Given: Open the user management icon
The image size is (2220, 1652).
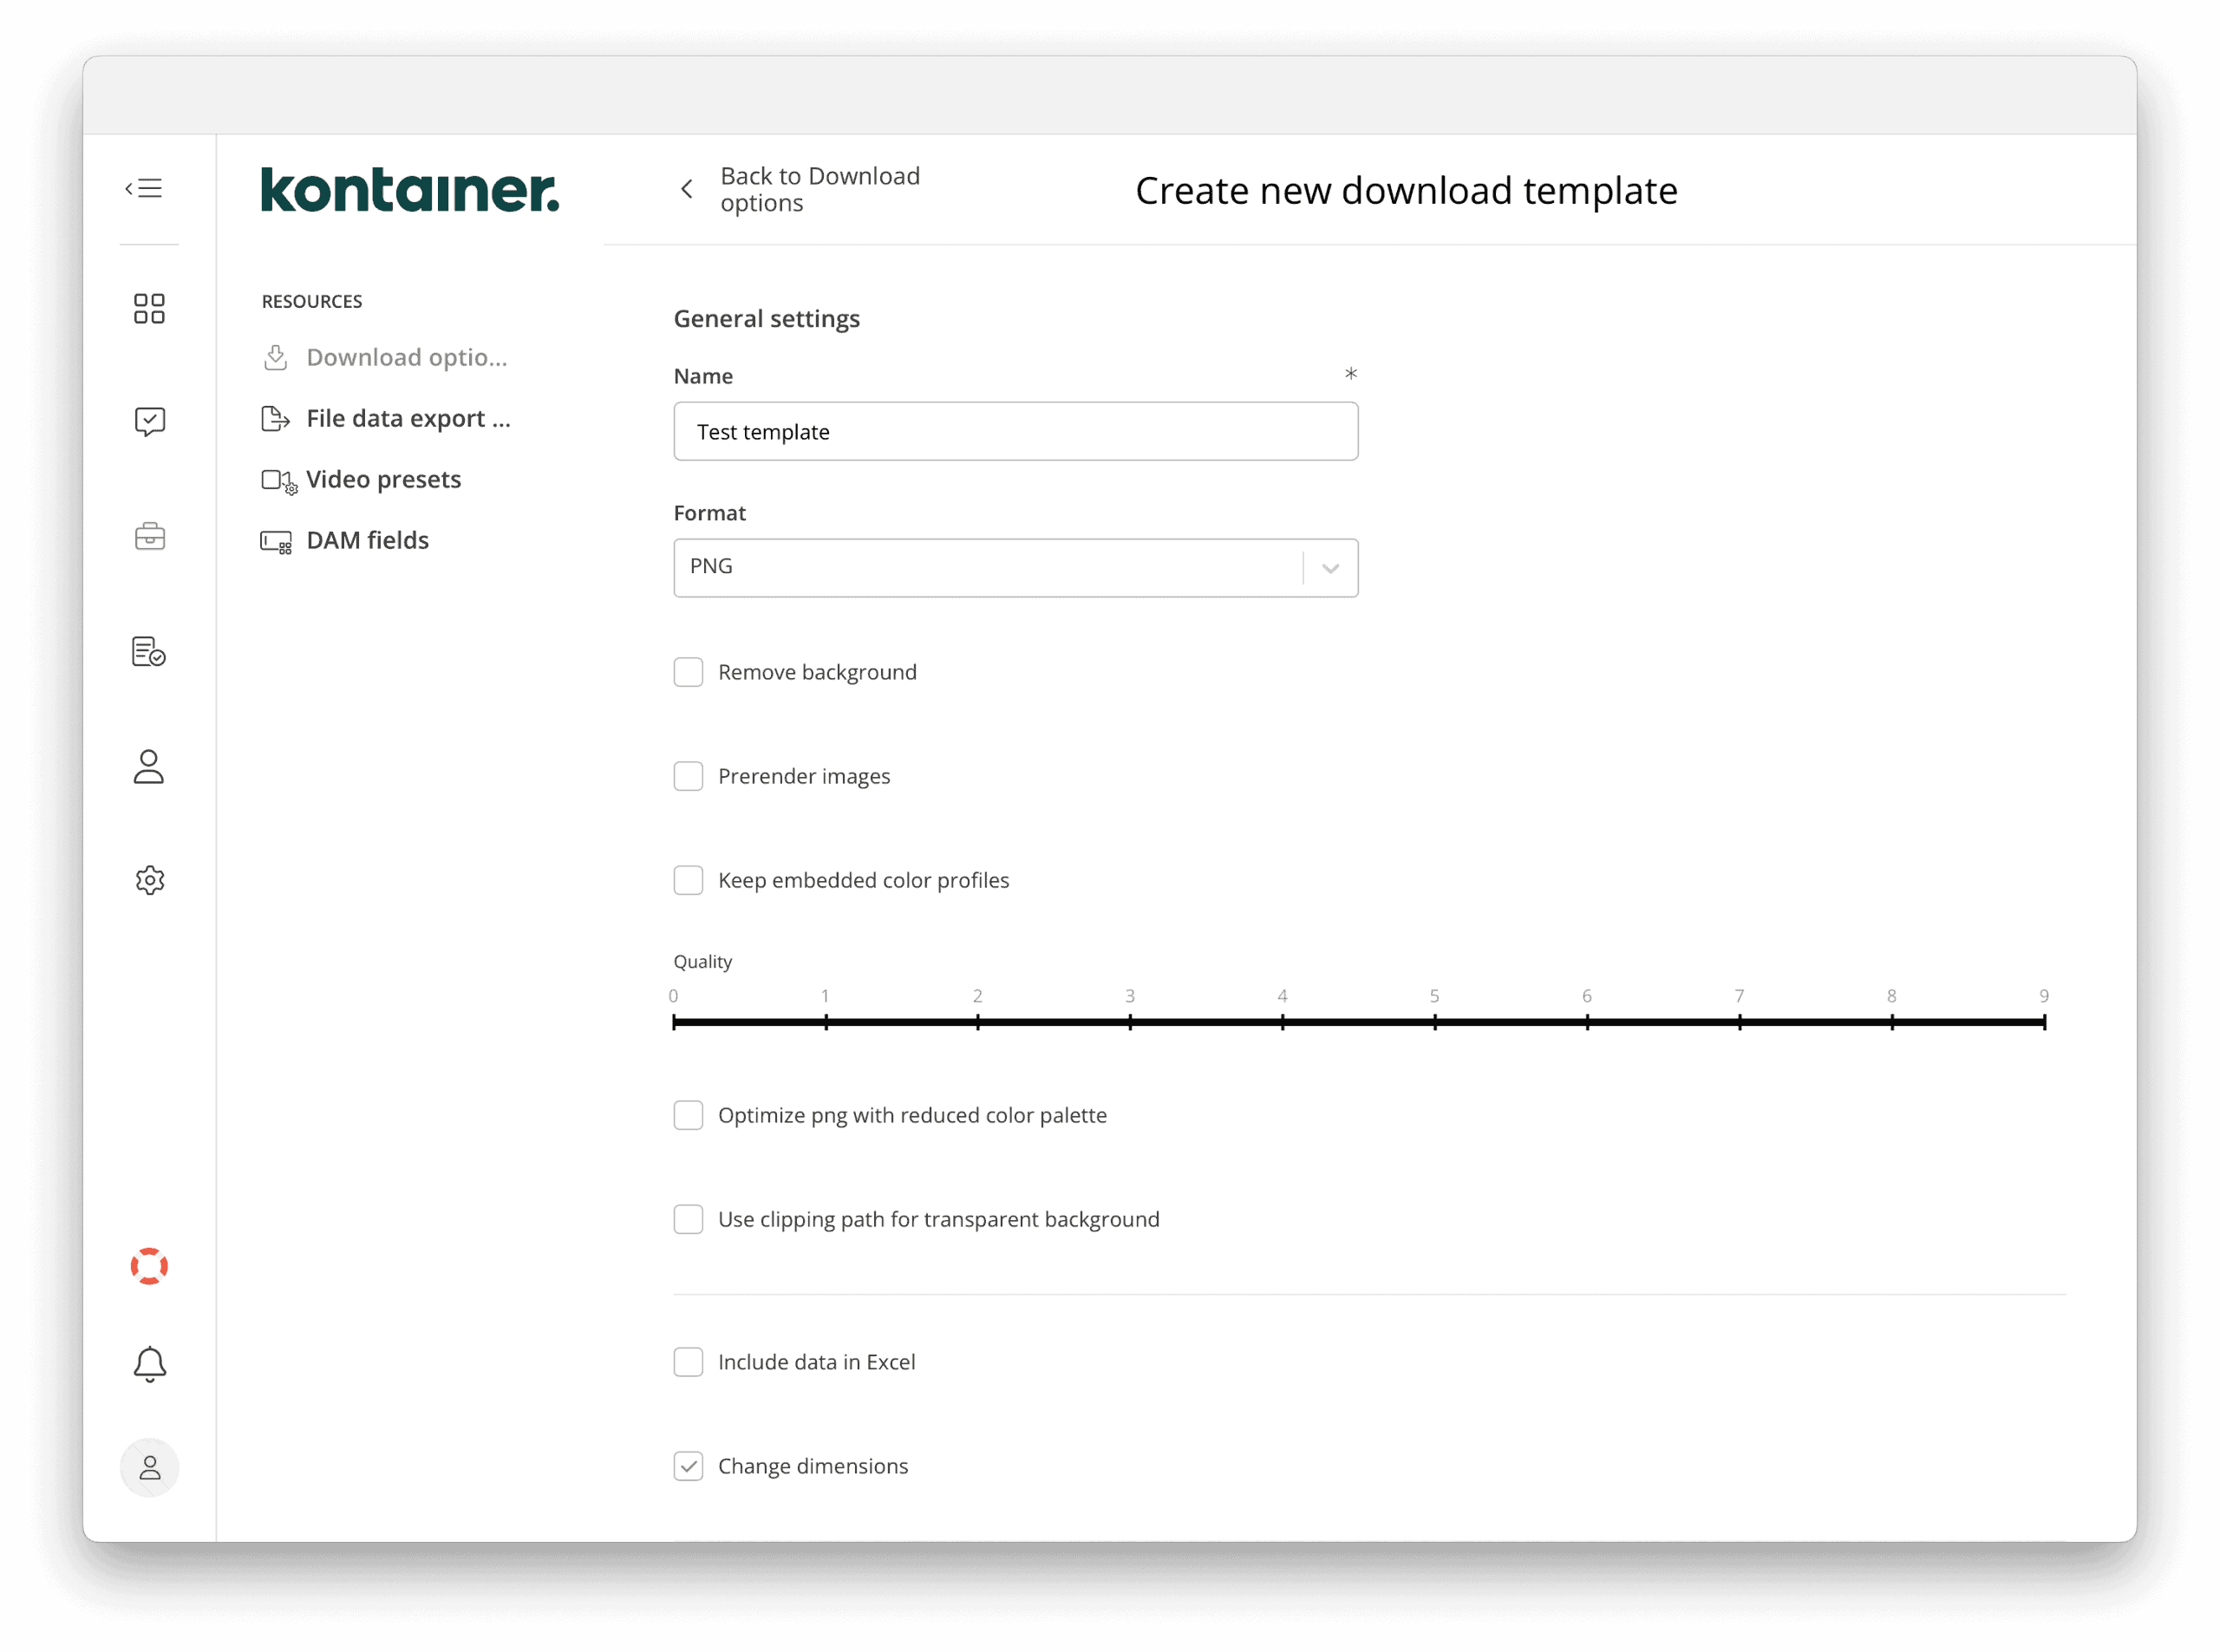Looking at the screenshot, I should tap(149, 767).
